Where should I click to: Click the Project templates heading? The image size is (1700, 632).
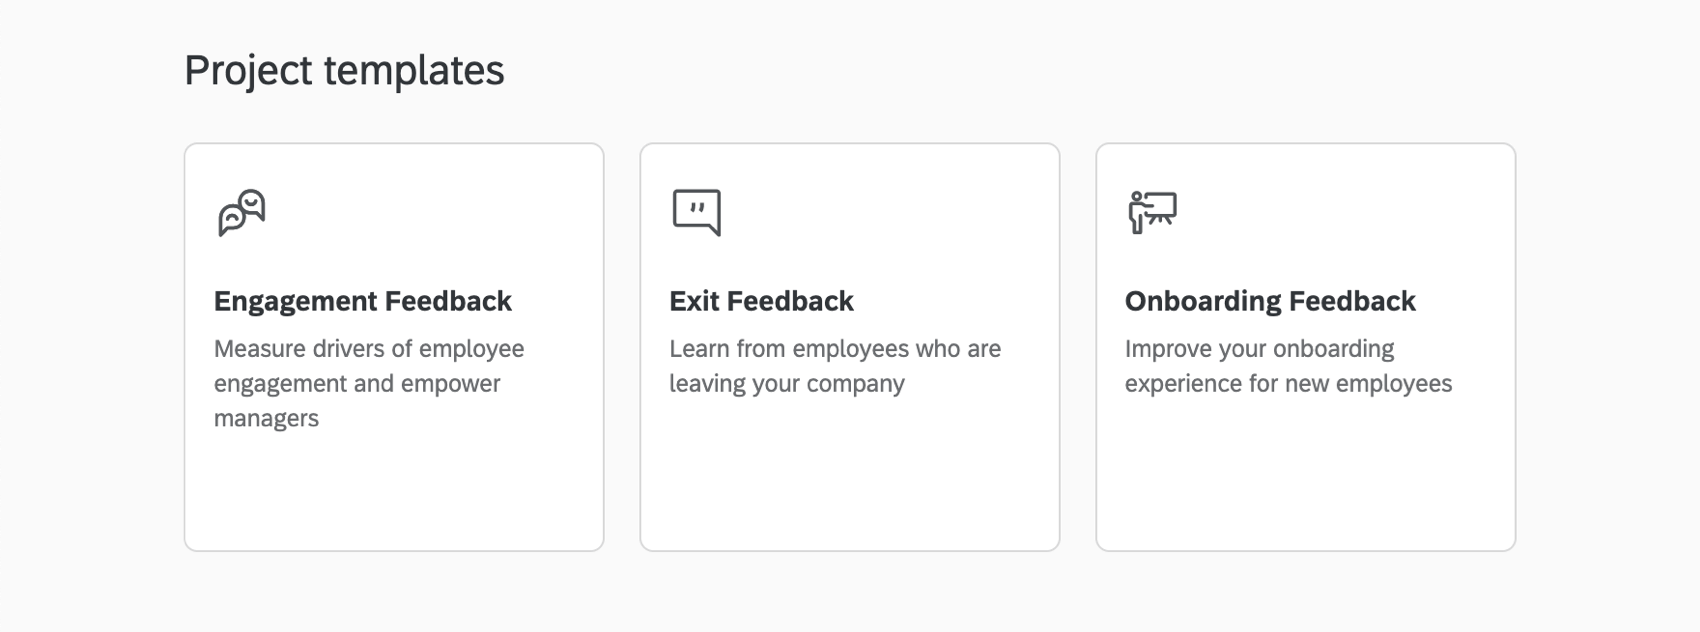(344, 69)
